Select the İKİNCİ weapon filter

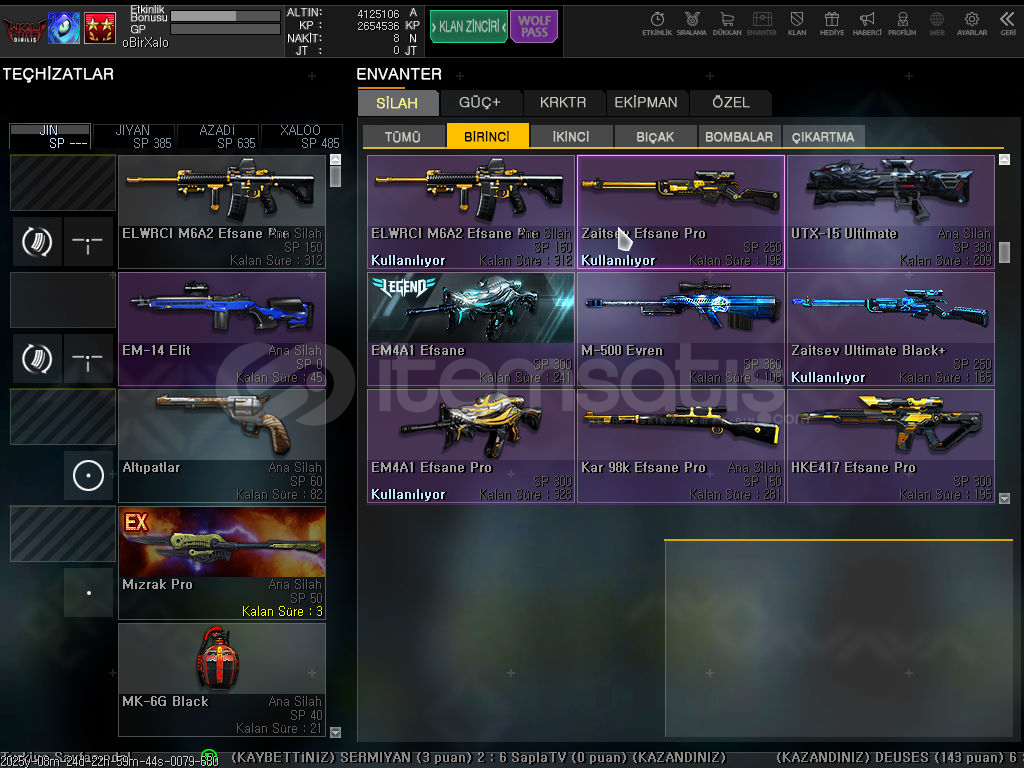pos(571,136)
